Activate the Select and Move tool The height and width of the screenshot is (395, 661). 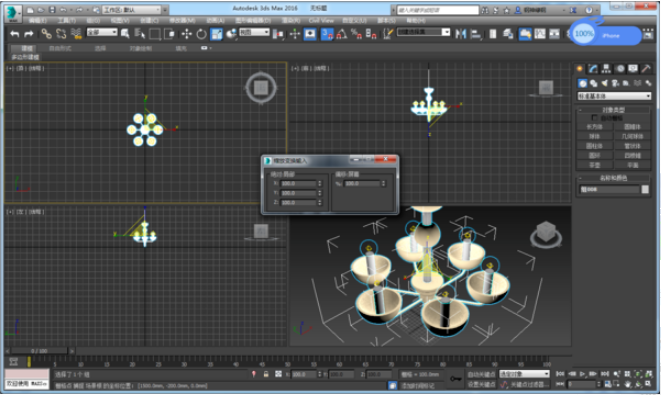pos(186,34)
